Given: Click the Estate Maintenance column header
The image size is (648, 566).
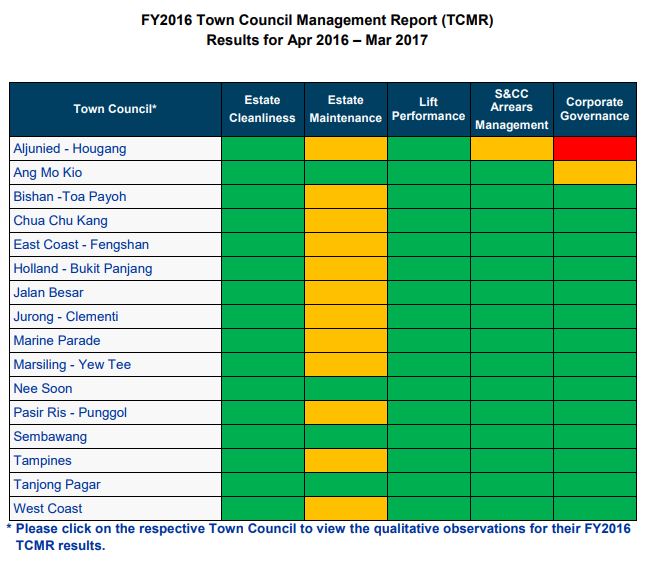Looking at the screenshot, I should (x=345, y=109).
